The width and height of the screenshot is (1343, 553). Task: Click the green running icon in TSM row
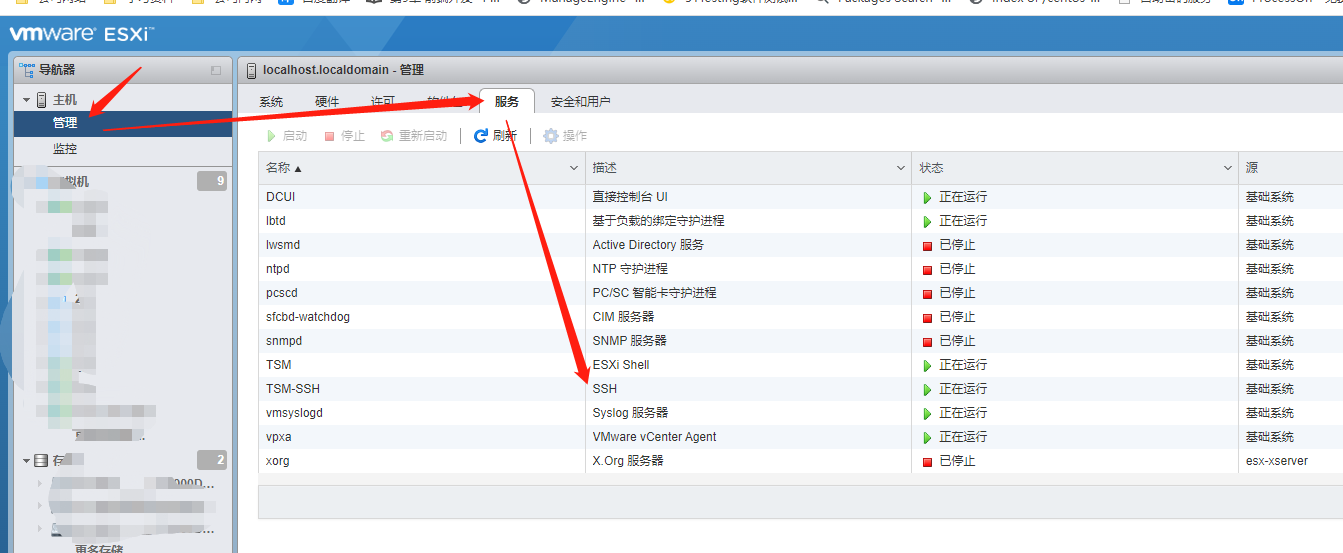tap(927, 366)
